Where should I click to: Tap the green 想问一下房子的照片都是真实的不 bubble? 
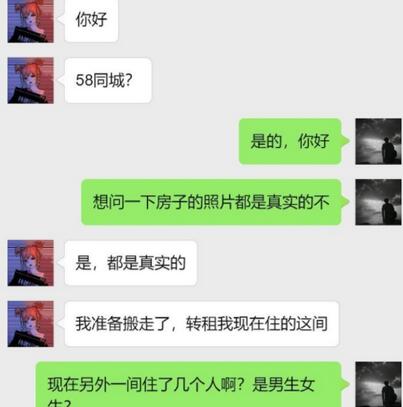(211, 202)
